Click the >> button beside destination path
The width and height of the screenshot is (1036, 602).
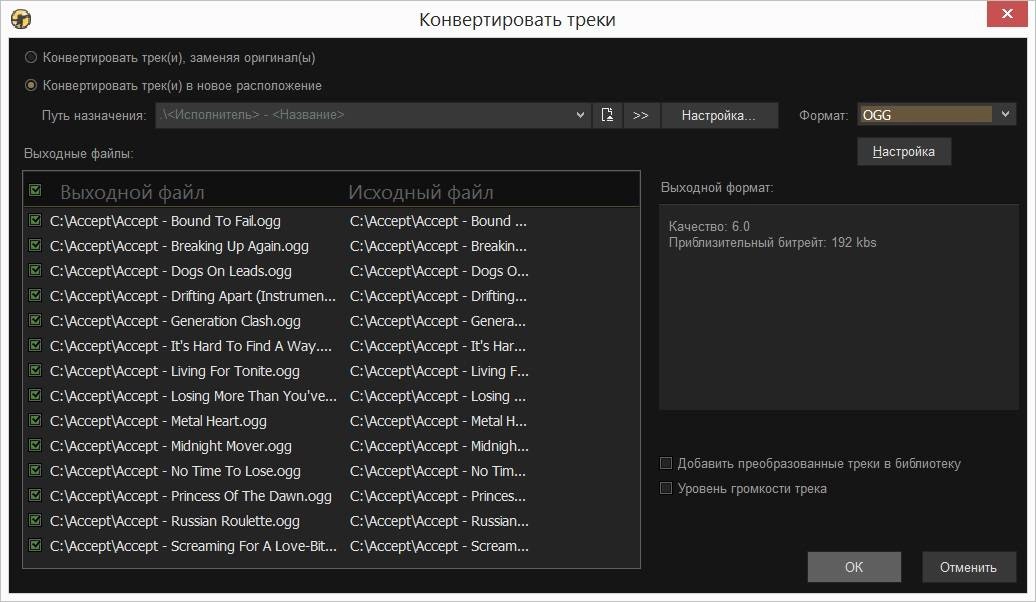(640, 115)
